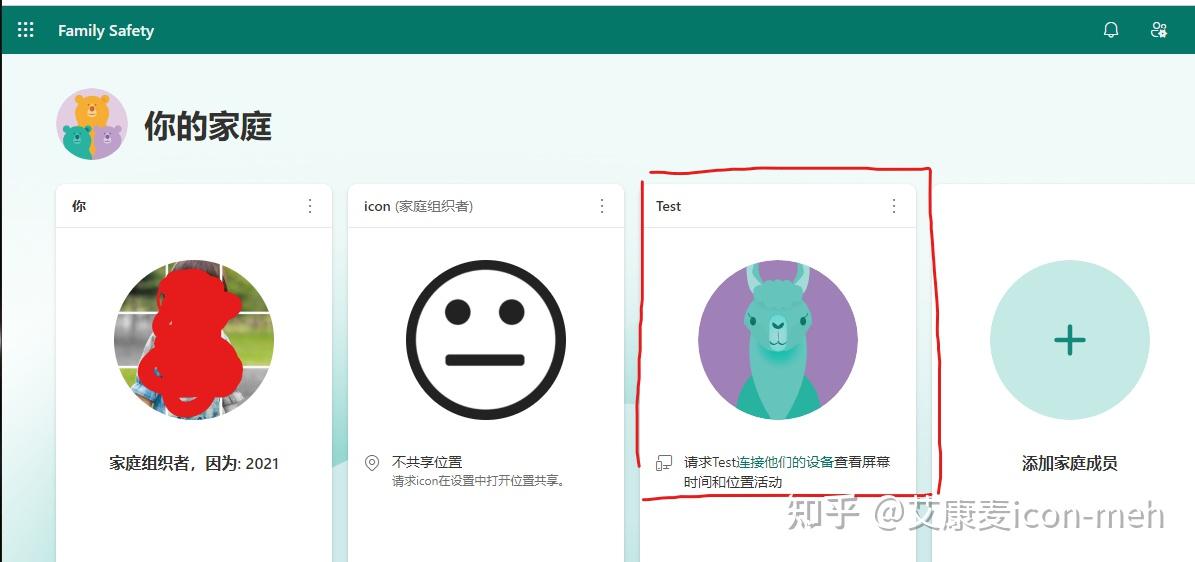Click the llama avatar of Test

pyautogui.click(x=777, y=339)
